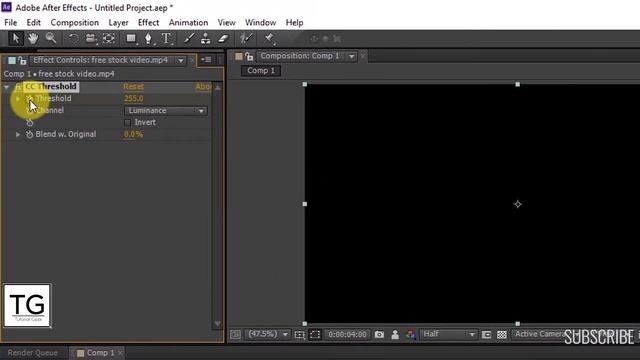640x360 pixels.
Task: Select the Rectangle shape tool
Action: coord(131,39)
